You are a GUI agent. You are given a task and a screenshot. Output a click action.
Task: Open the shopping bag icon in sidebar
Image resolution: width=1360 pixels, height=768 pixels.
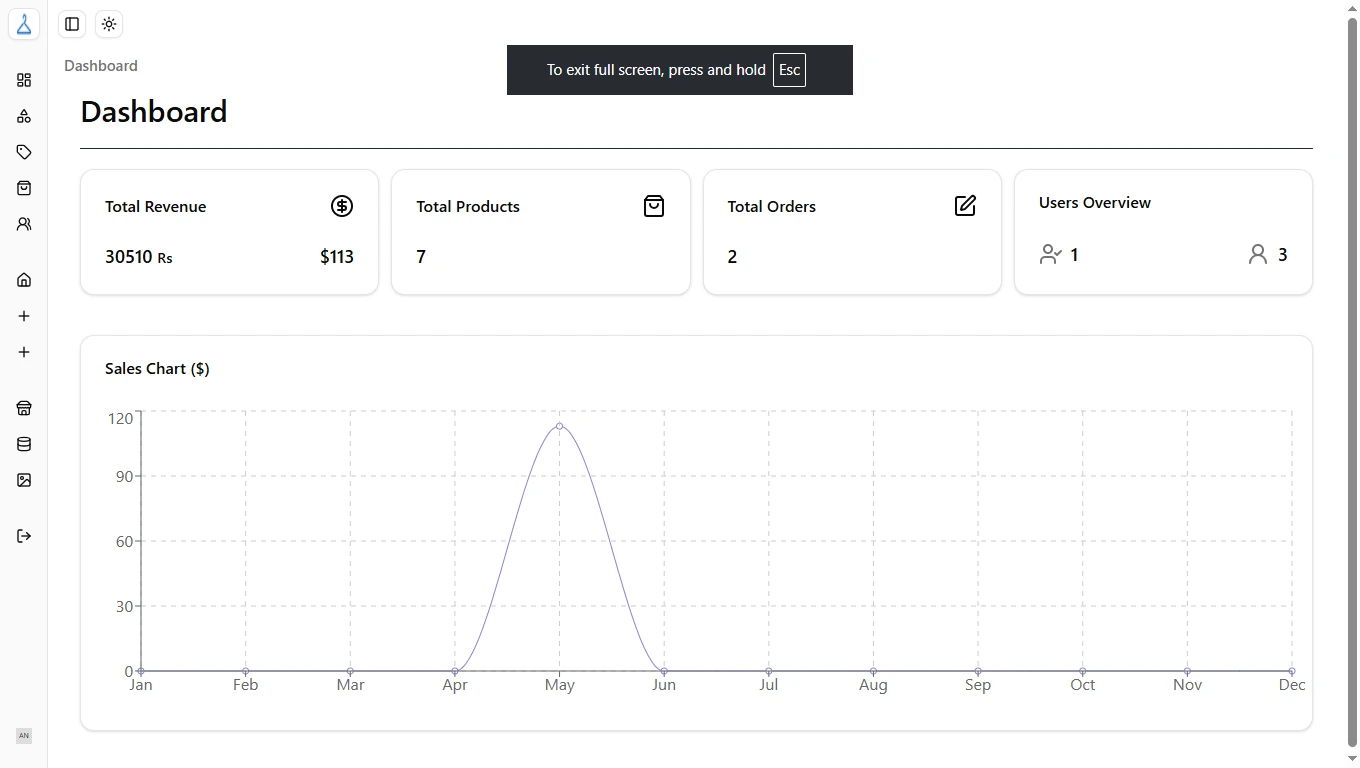[24, 188]
